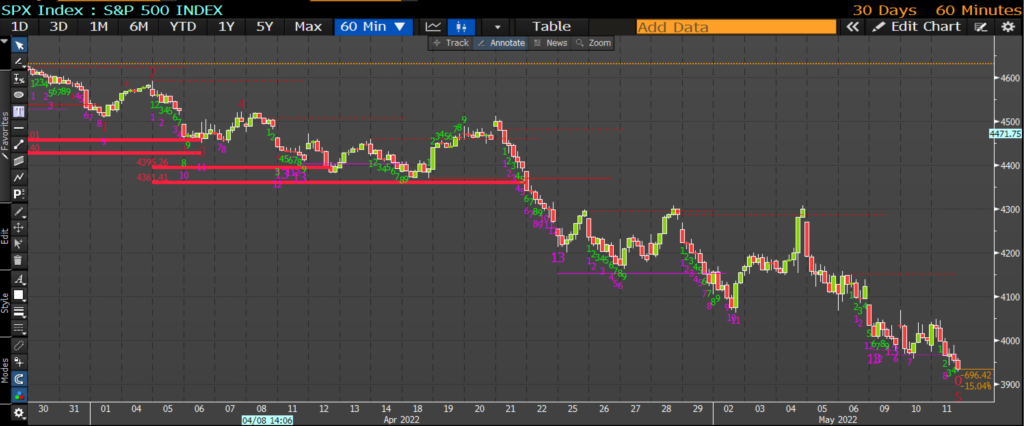The image size is (1024, 426).
Task: Open the dashed line pattern menu
Action: coord(19,327)
